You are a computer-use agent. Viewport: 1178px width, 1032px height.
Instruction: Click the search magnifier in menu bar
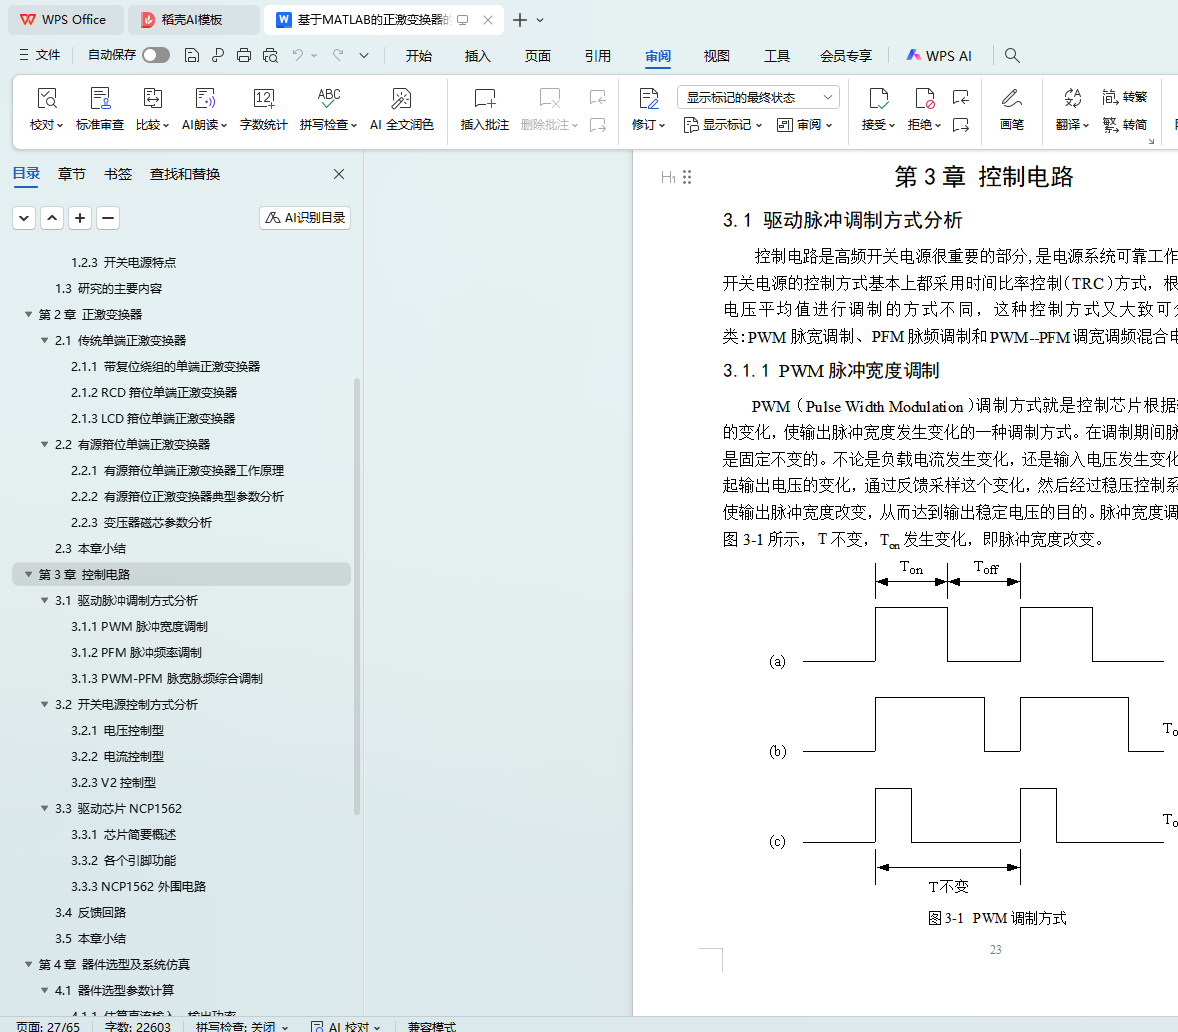pyautogui.click(x=1012, y=56)
